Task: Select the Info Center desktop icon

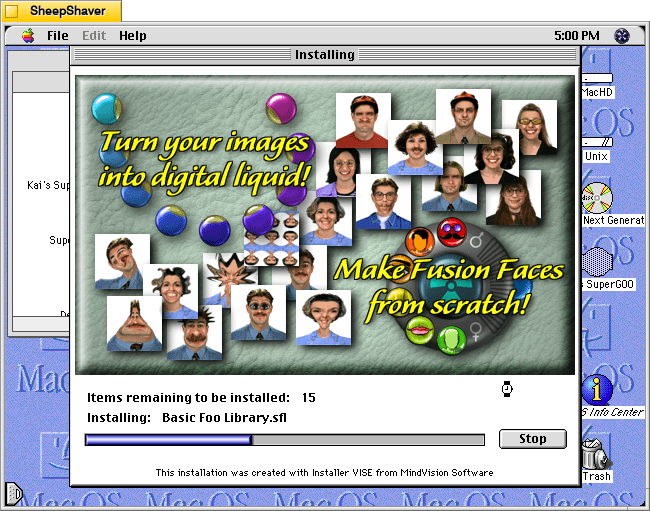Action: (x=597, y=390)
